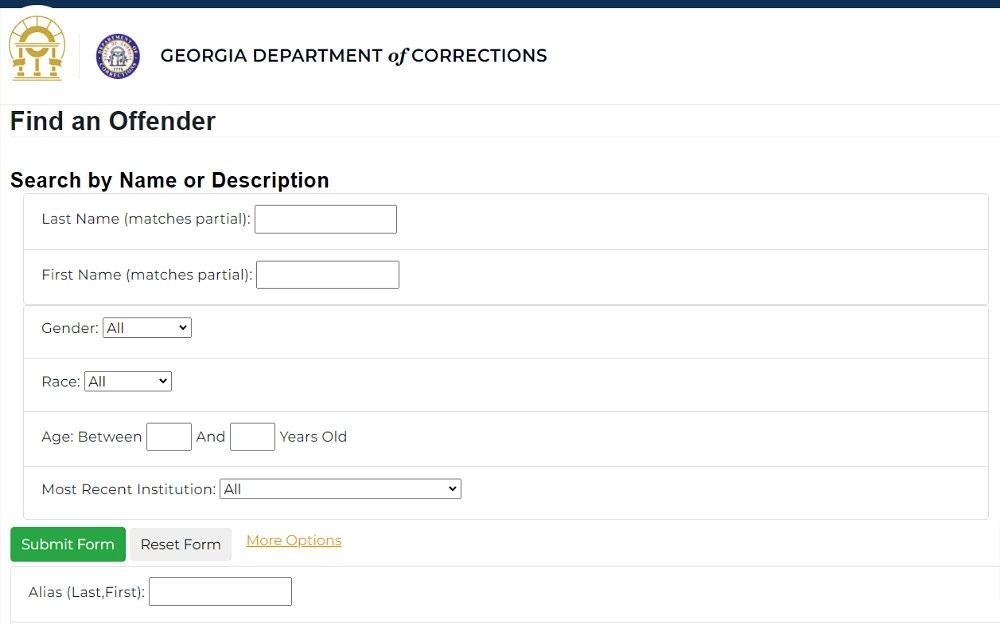Click the Most Recent Institution dropdown arrow
Viewport: 1000px width, 625px height.
450,488
